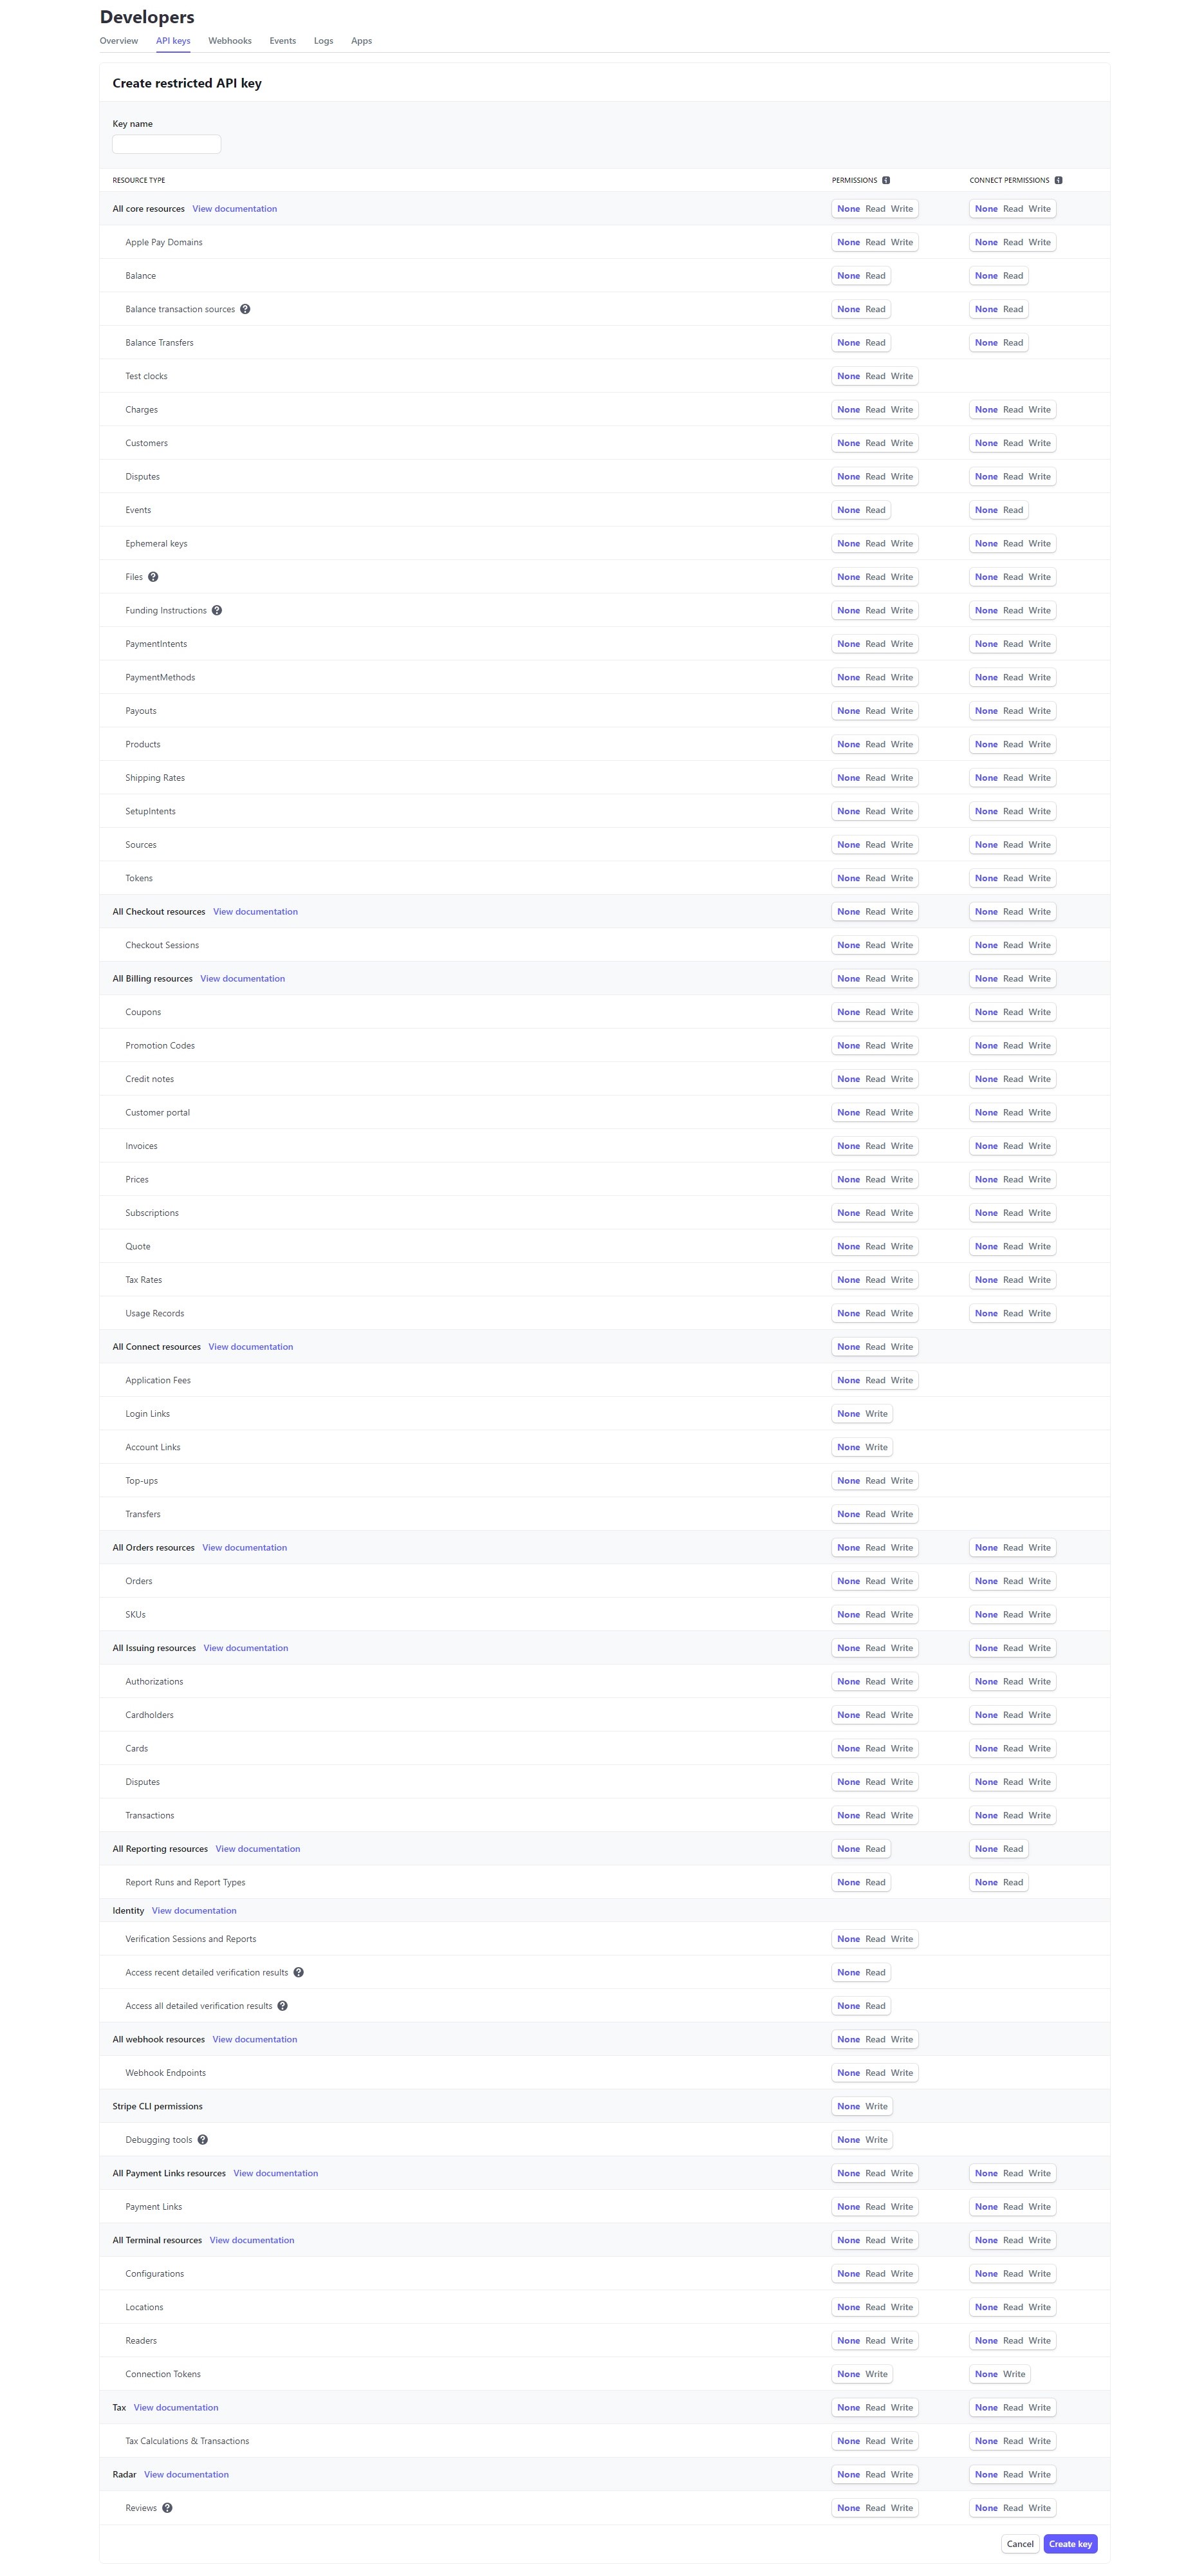Click help icon next to Balance transaction sources
The height and width of the screenshot is (2576, 1204).
(245, 309)
